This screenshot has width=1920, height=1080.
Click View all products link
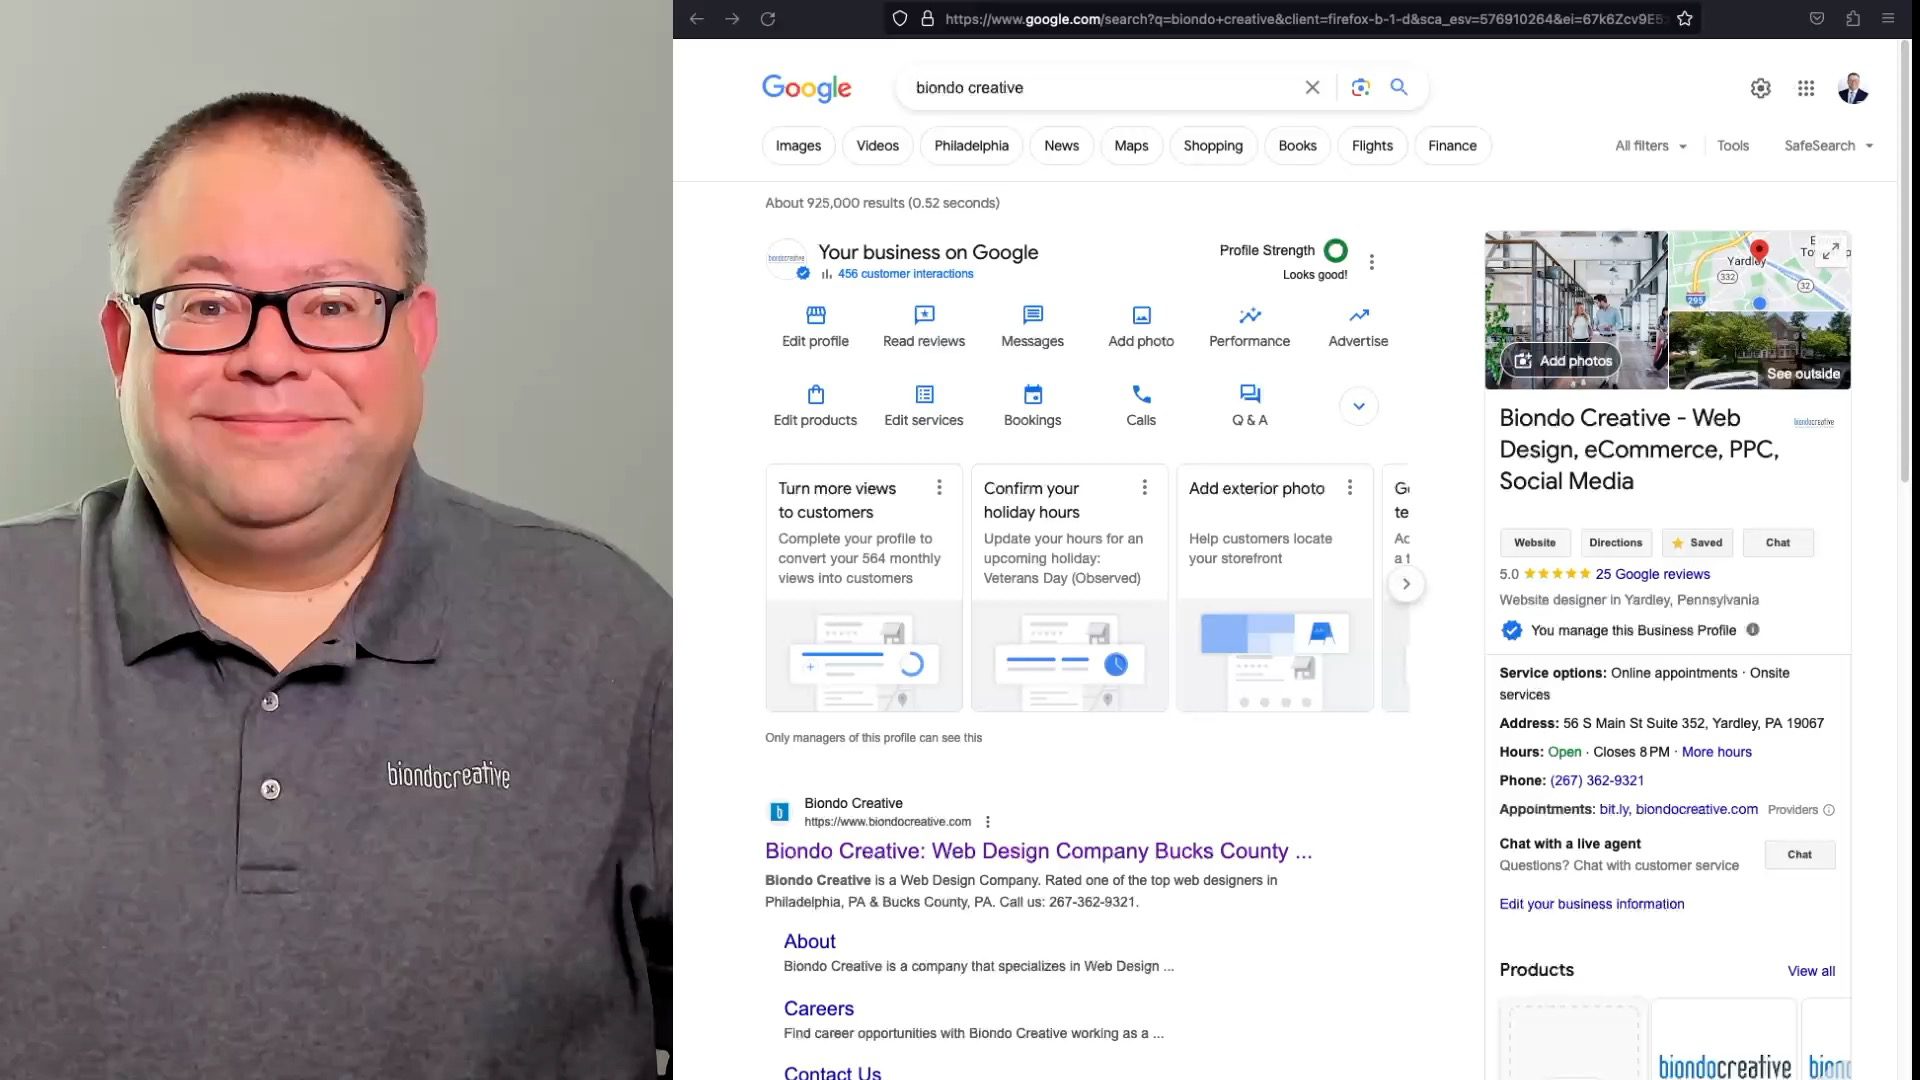coord(1811,971)
